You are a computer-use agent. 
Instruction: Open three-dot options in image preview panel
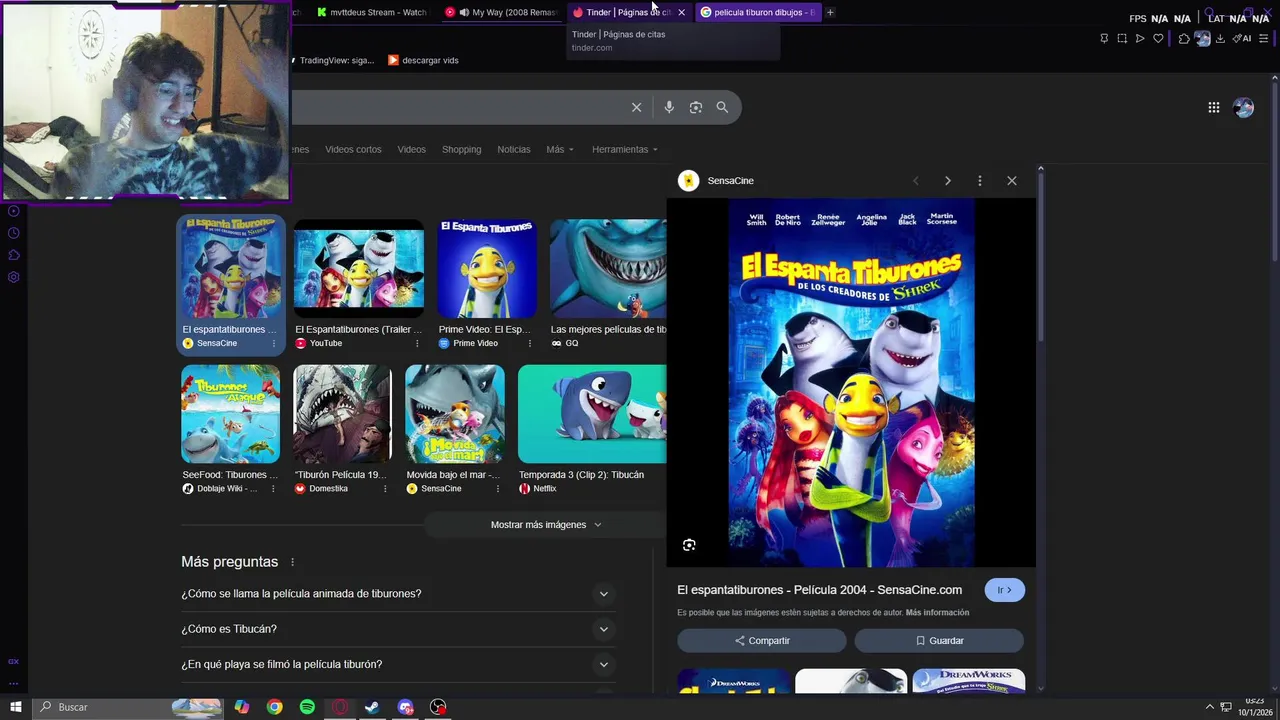click(980, 181)
